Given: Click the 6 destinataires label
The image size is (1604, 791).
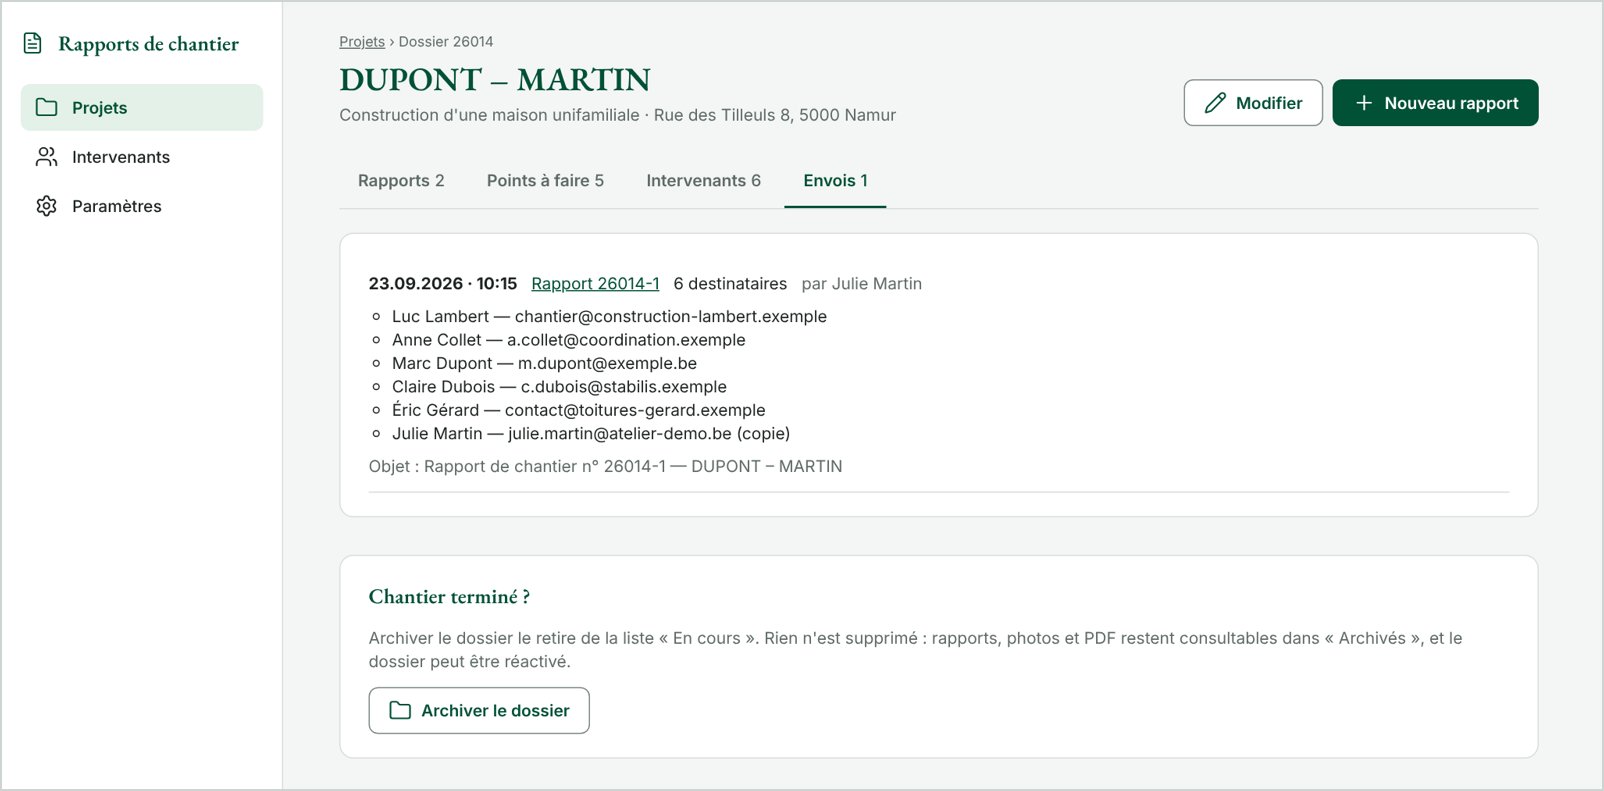Looking at the screenshot, I should tap(730, 284).
